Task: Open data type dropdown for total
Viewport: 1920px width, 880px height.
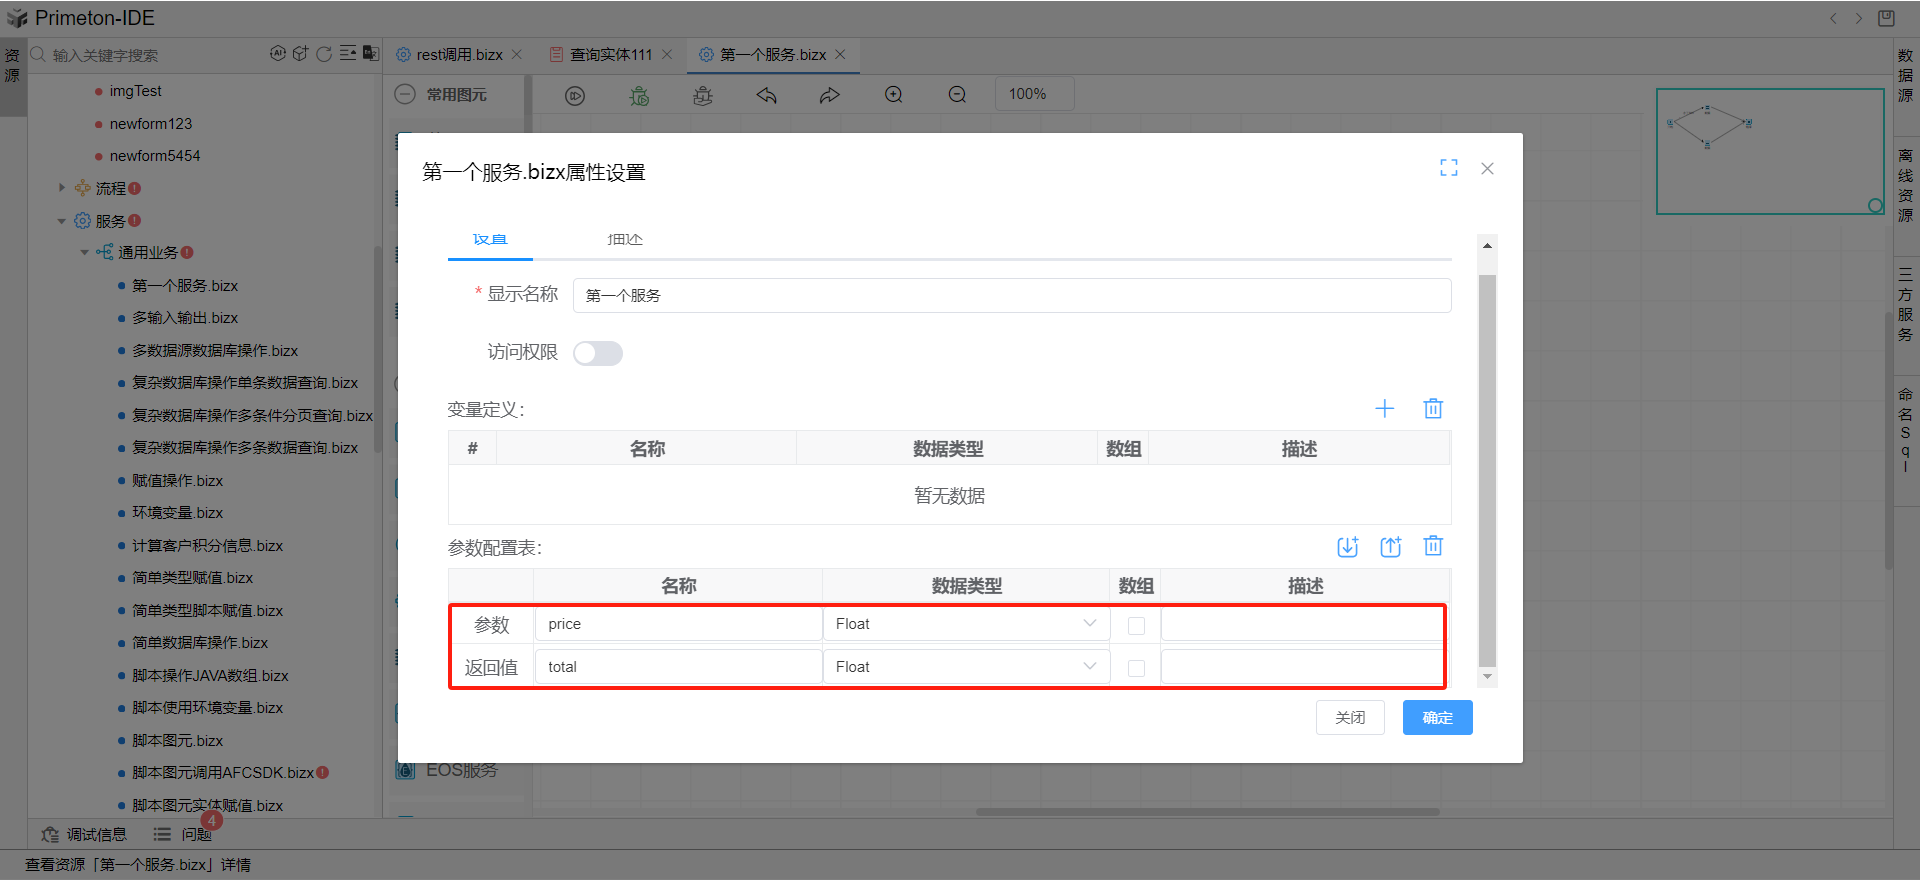Action: pyautogui.click(x=965, y=667)
